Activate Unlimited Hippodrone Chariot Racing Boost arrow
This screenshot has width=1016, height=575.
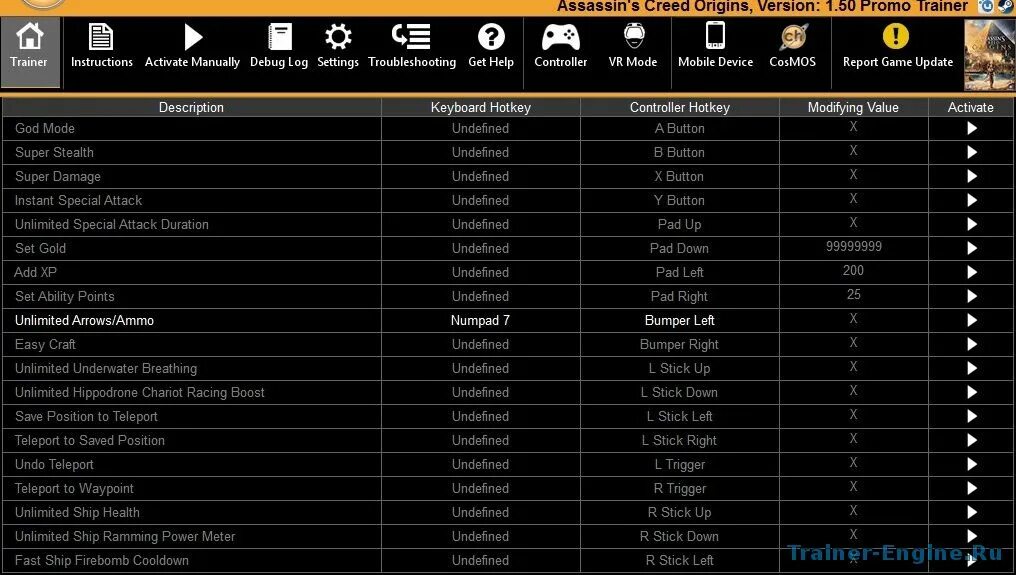pos(971,392)
